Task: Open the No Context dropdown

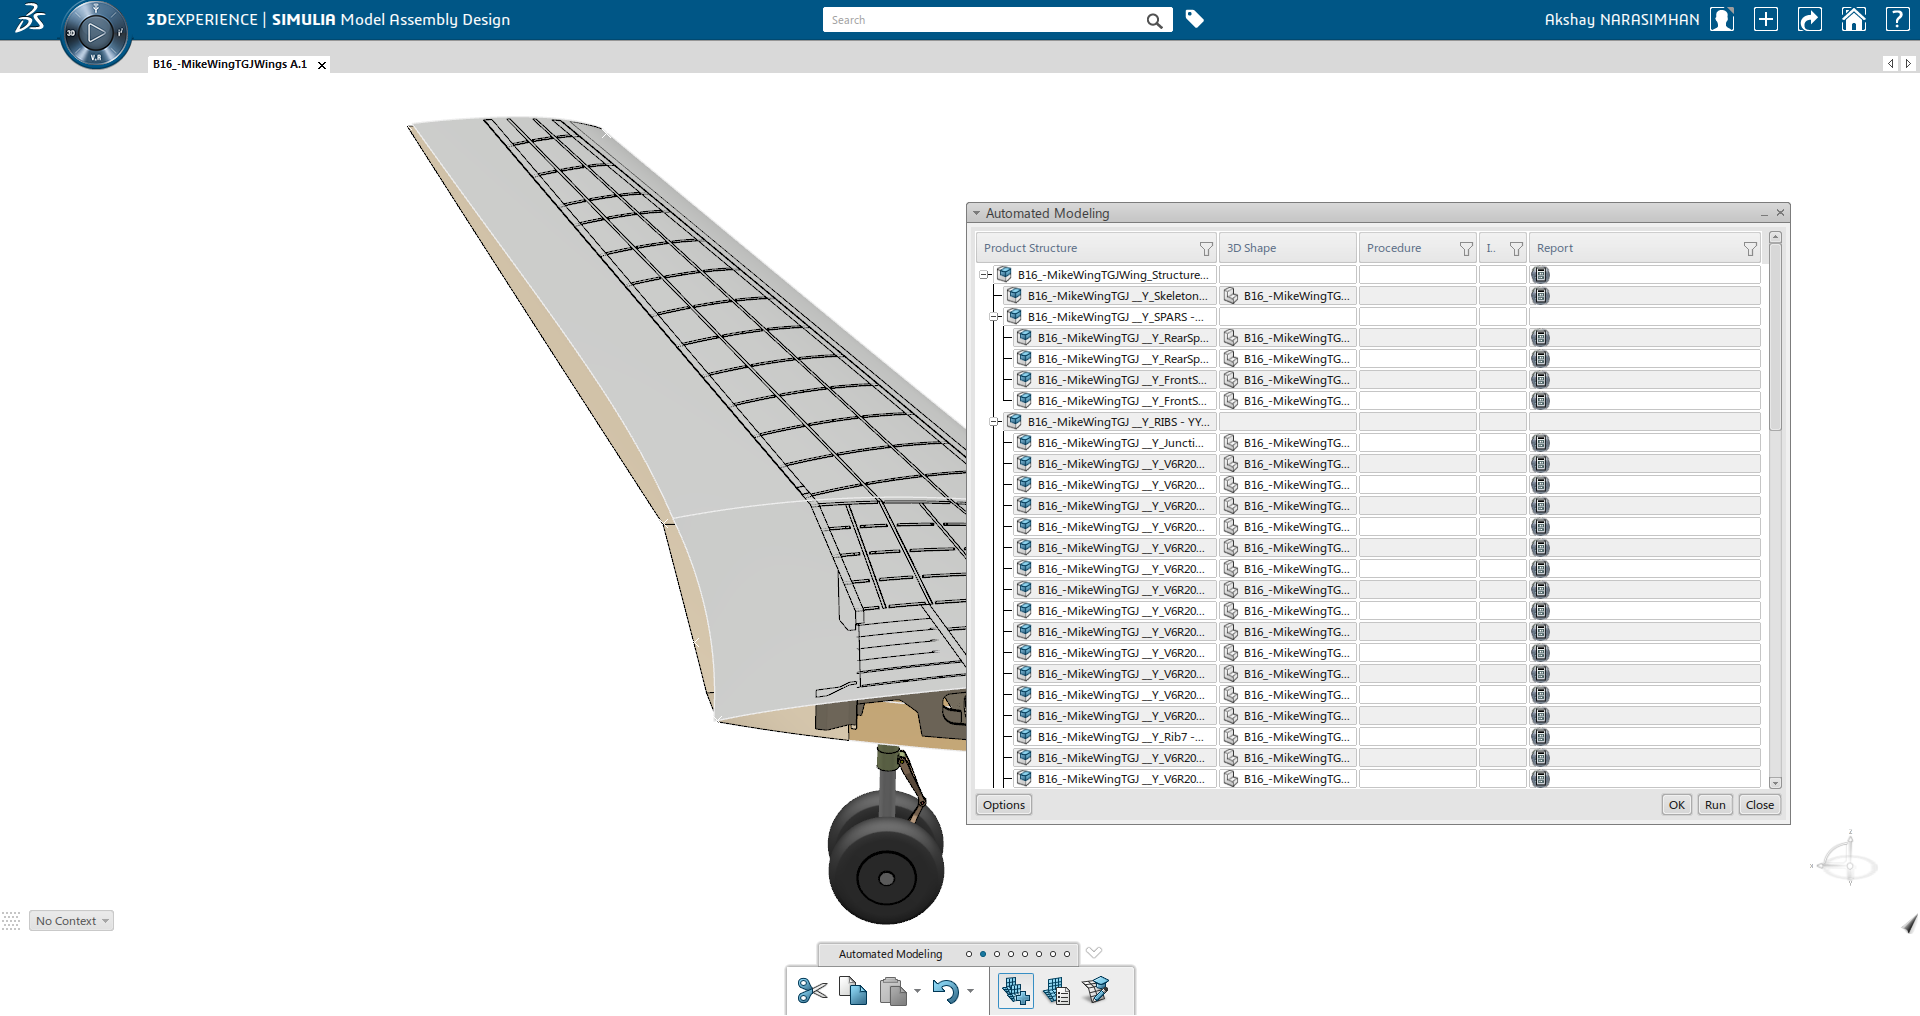Action: [x=71, y=921]
